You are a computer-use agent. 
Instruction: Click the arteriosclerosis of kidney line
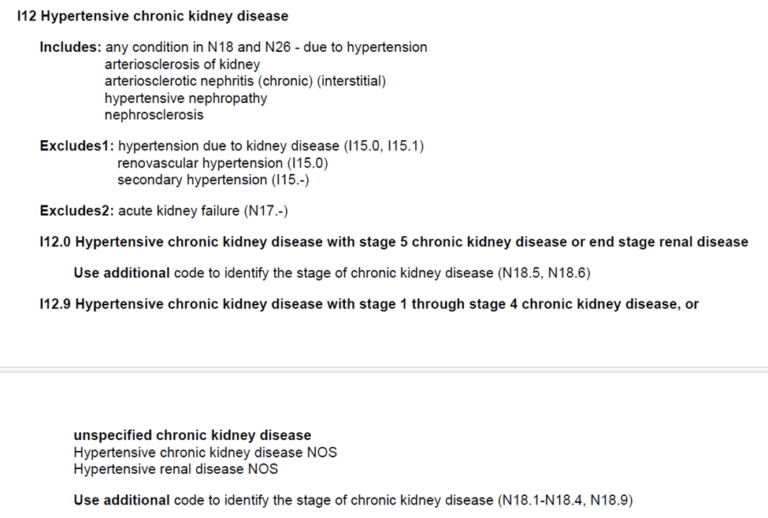click(x=182, y=64)
